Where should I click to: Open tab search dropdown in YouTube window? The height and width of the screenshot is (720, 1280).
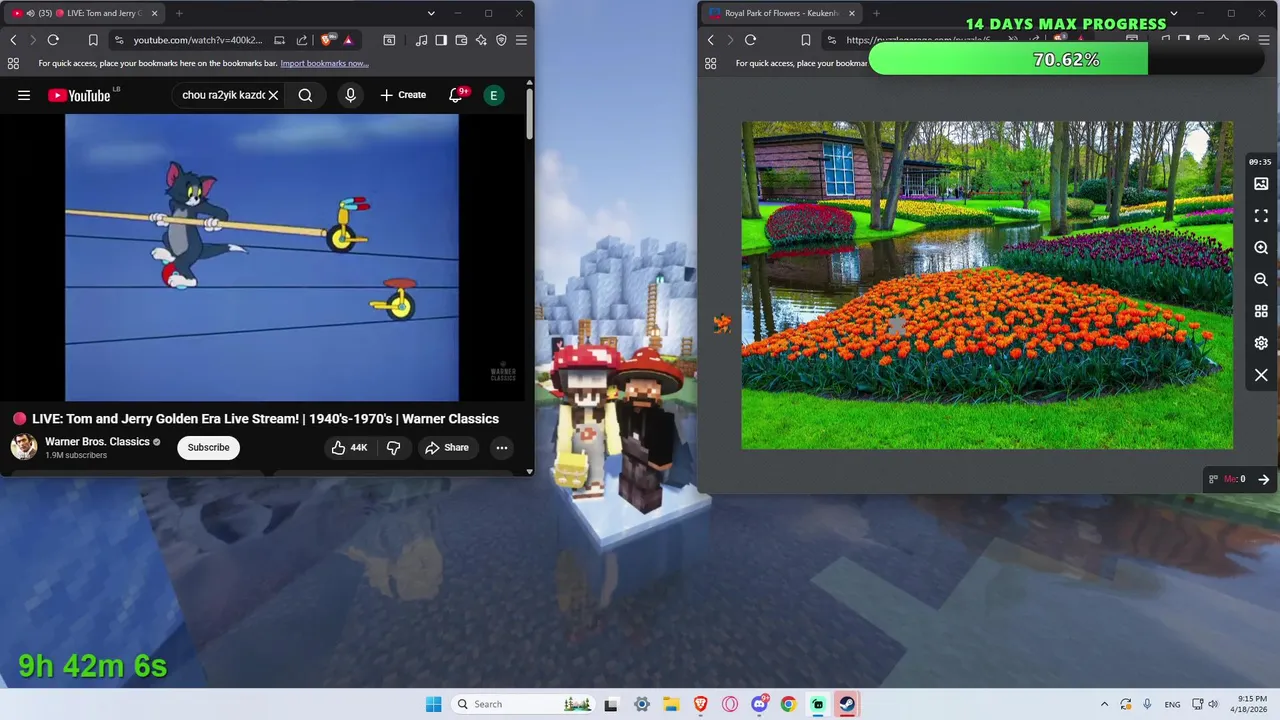431,13
